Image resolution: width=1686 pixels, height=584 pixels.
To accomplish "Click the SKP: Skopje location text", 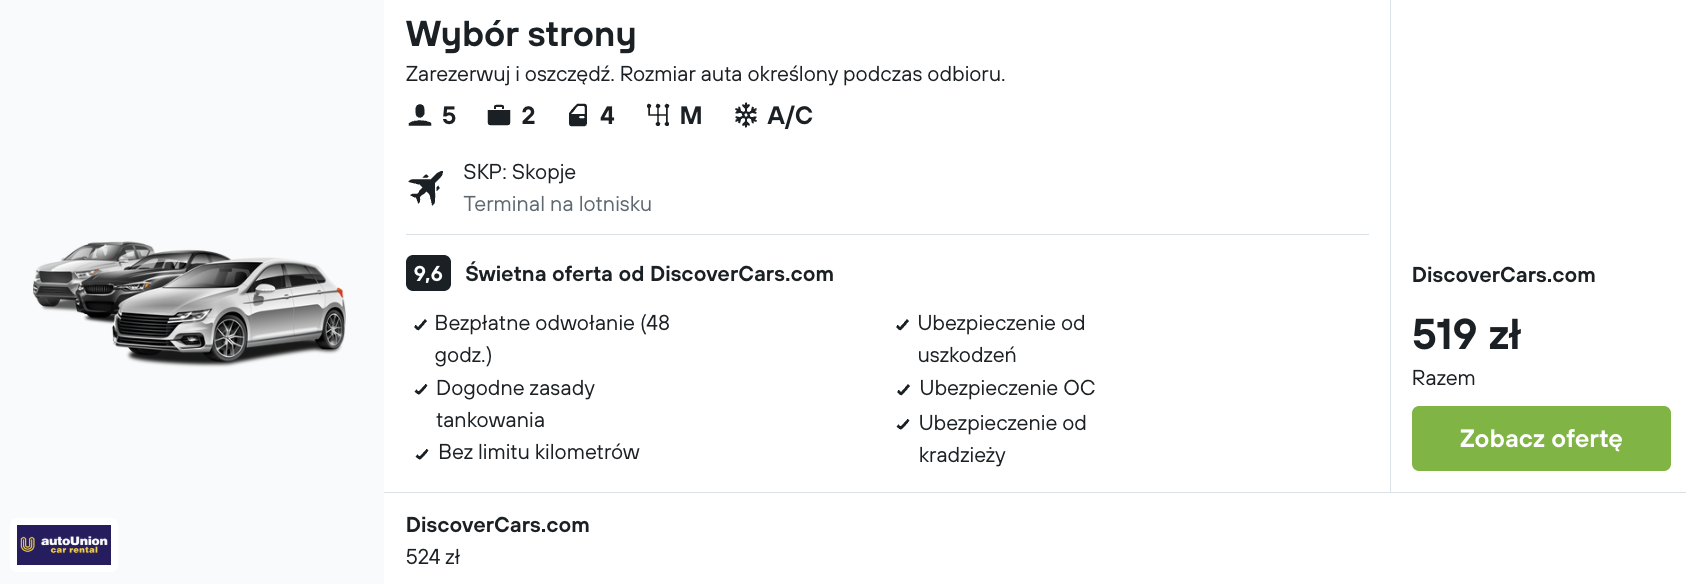I will (x=519, y=172).
